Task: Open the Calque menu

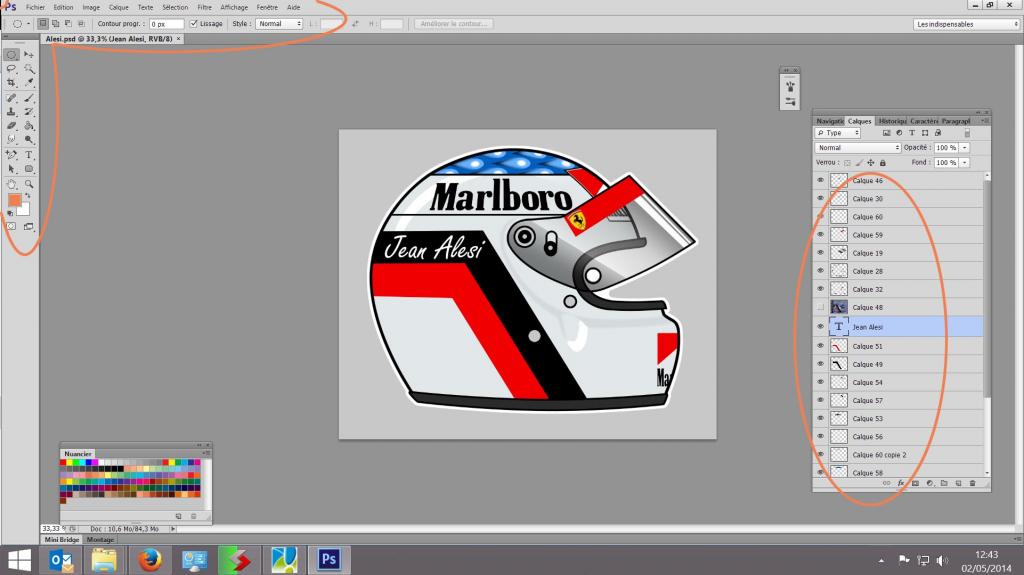Action: [x=118, y=7]
